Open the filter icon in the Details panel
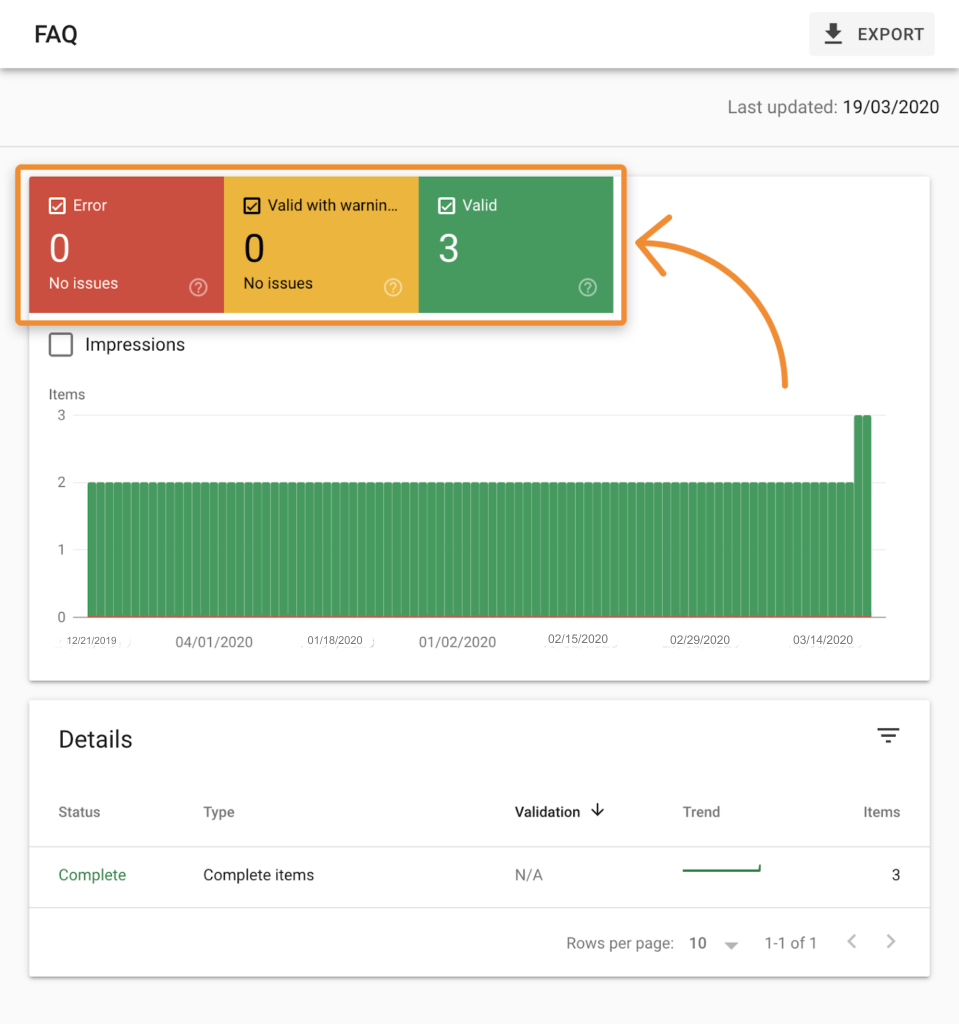This screenshot has width=959, height=1024. (x=888, y=735)
